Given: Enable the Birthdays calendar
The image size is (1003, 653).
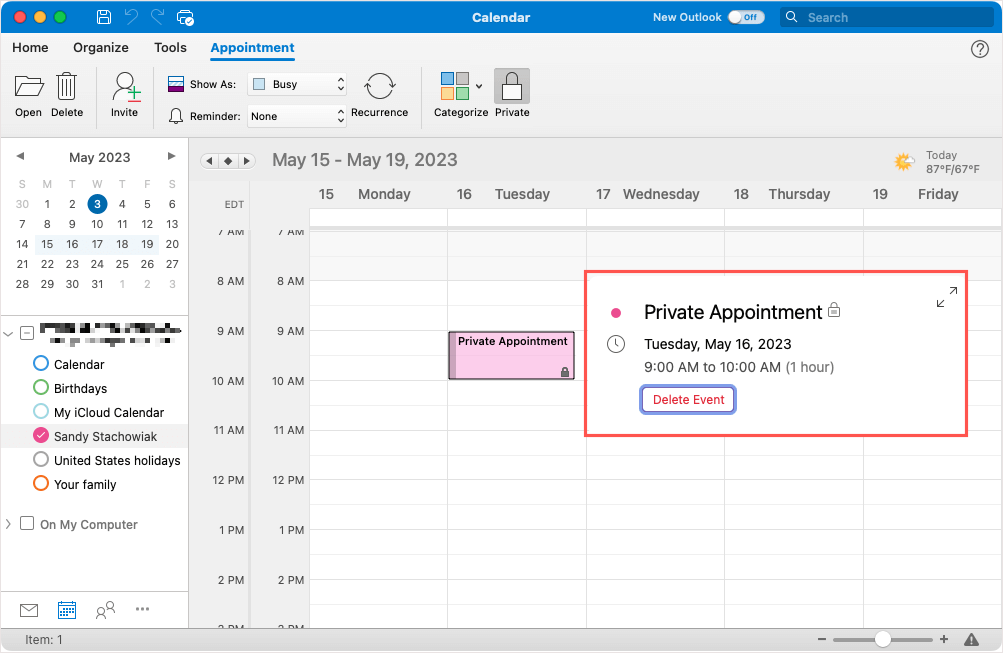Looking at the screenshot, I should coord(41,388).
